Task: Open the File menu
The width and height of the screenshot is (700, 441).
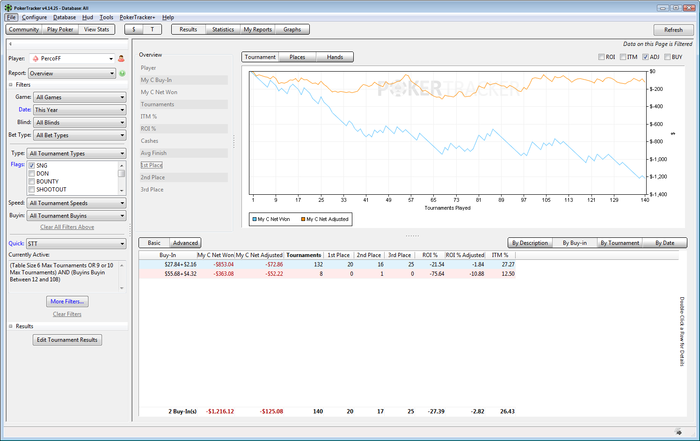Action: point(12,17)
